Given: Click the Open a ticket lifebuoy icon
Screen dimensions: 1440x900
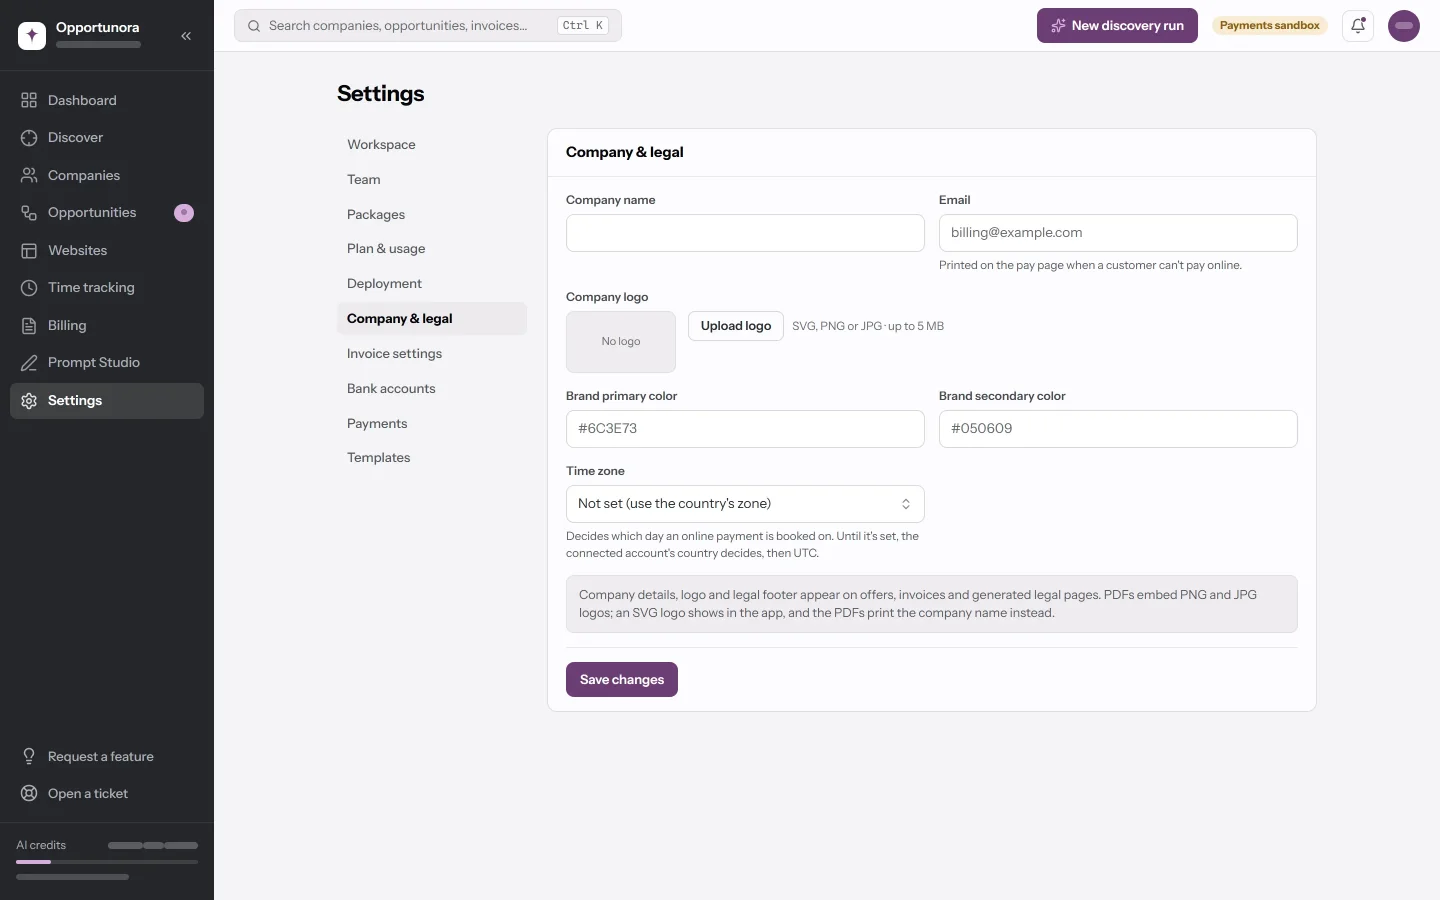Looking at the screenshot, I should click(29, 794).
